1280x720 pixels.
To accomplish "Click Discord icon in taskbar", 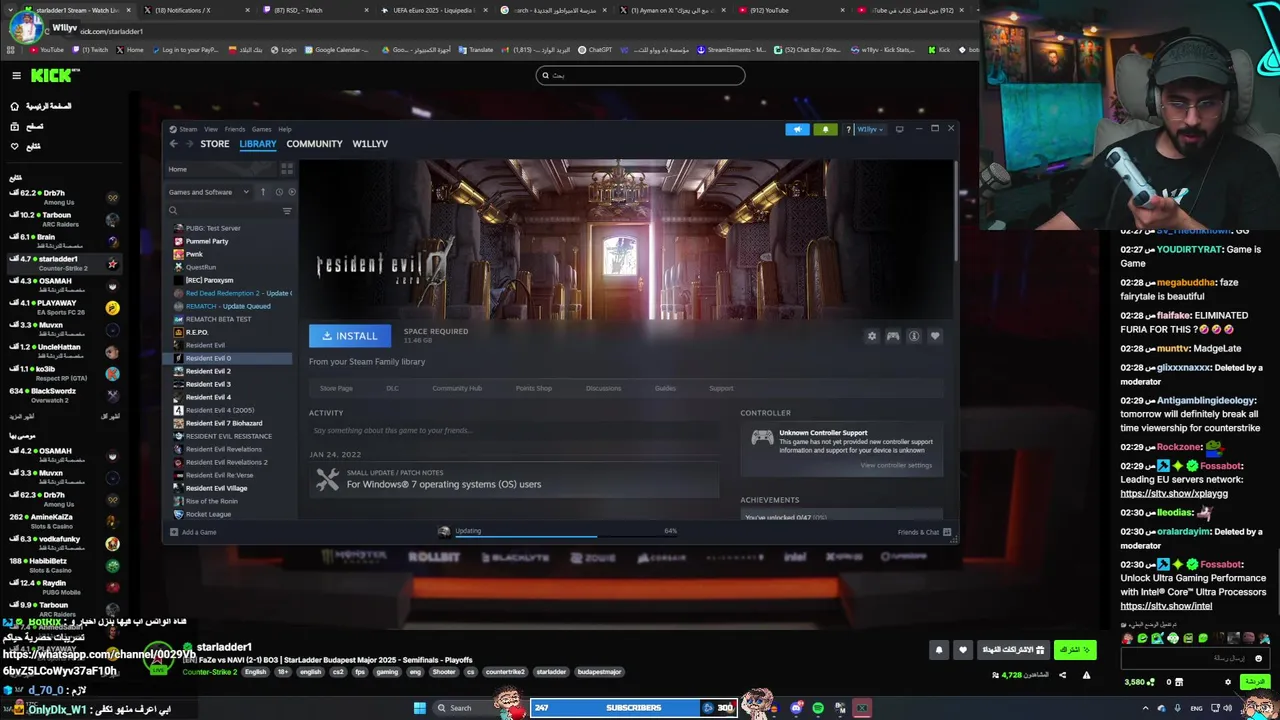I will coord(796,708).
